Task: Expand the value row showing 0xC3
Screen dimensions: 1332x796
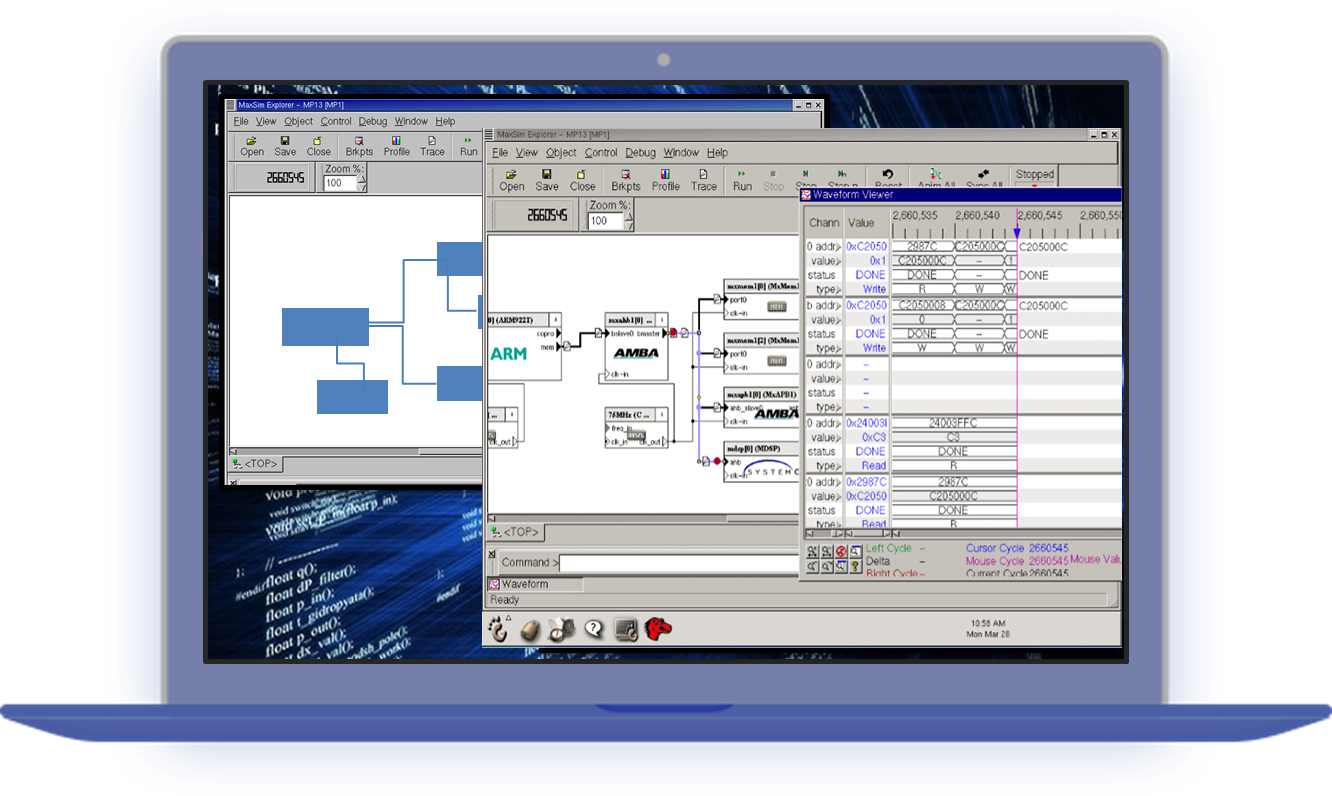Action: click(x=839, y=437)
